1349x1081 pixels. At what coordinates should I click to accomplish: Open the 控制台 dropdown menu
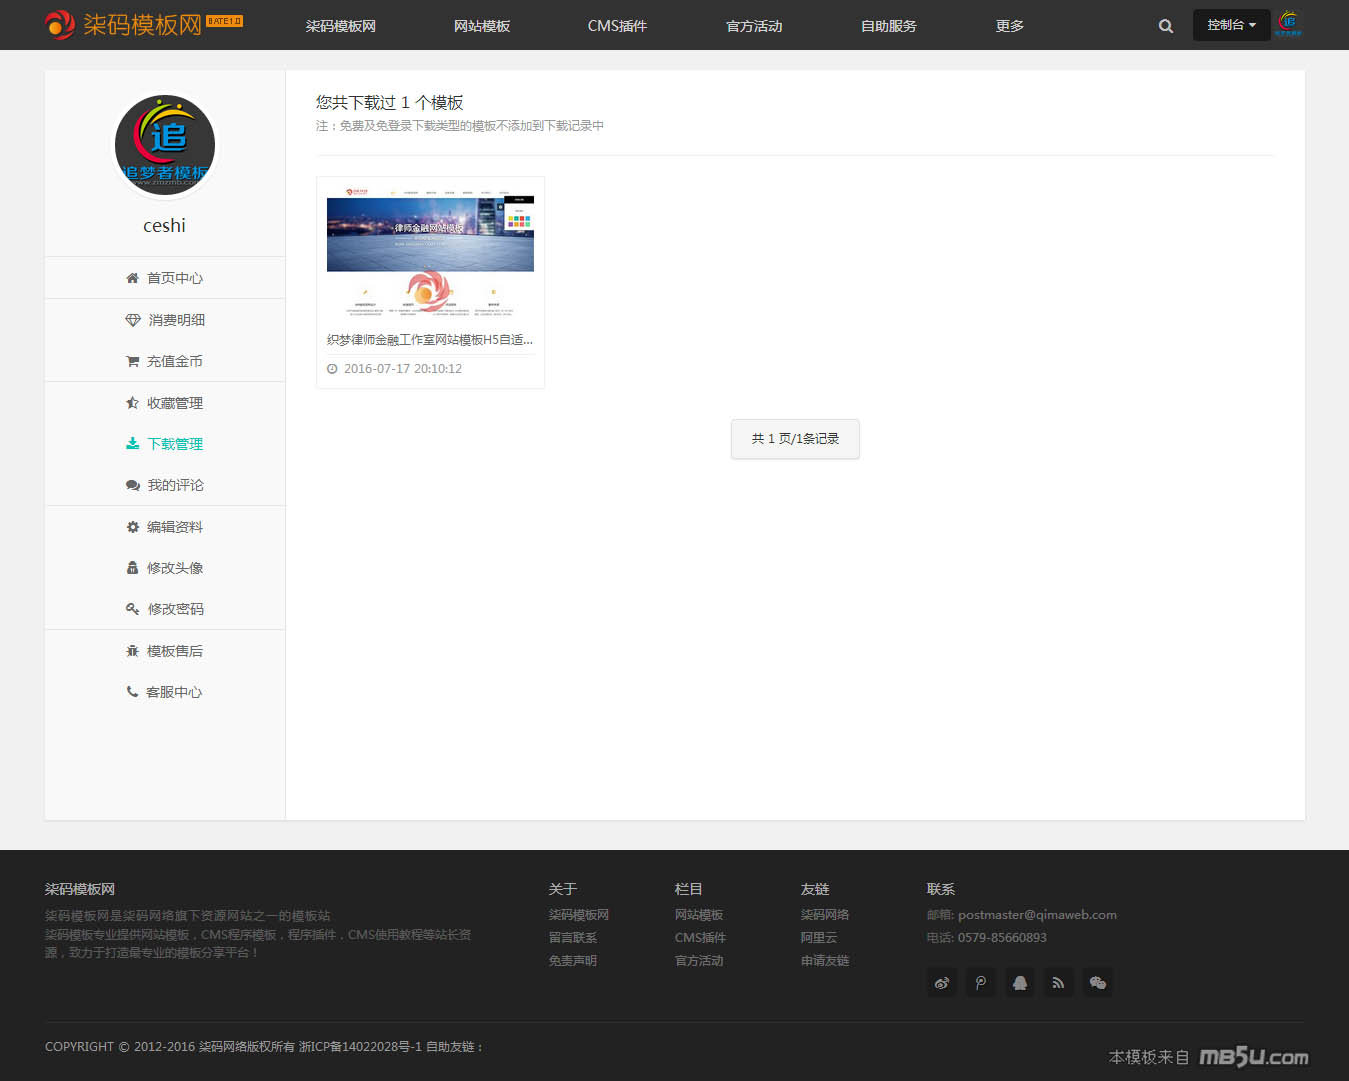[1231, 25]
